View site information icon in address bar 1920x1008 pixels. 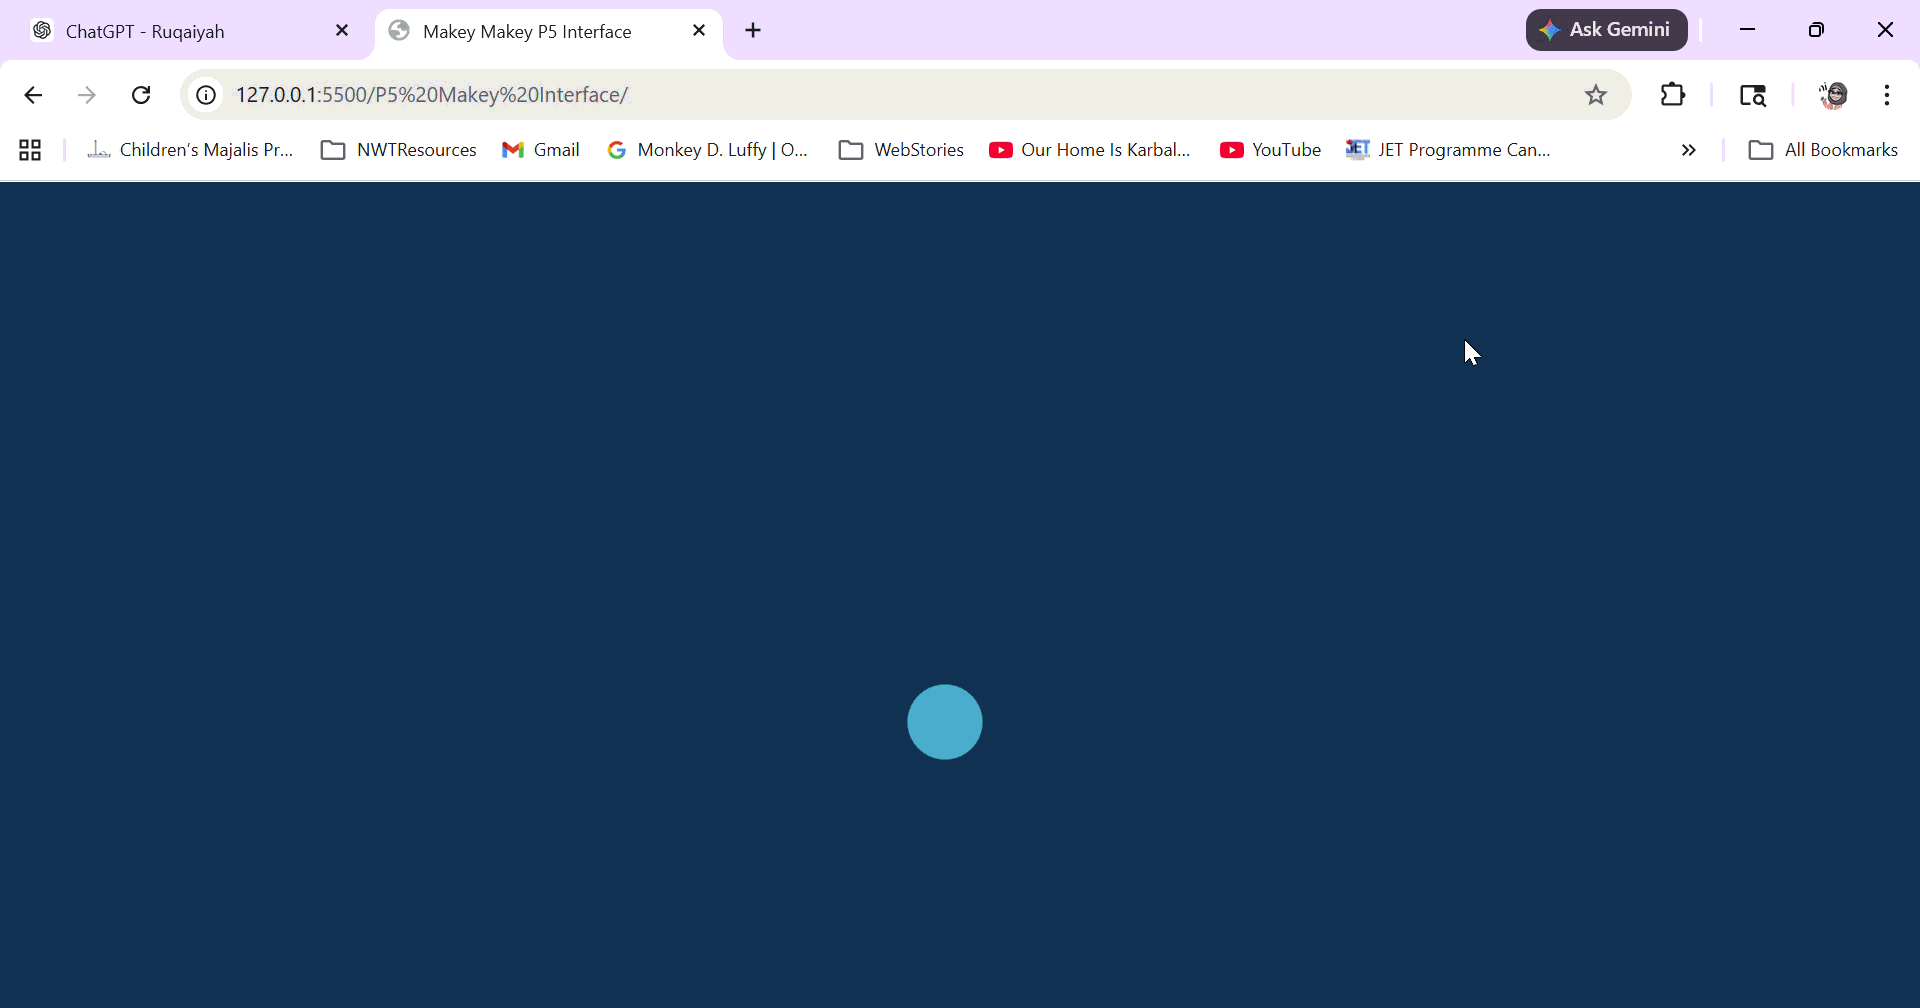pos(206,95)
